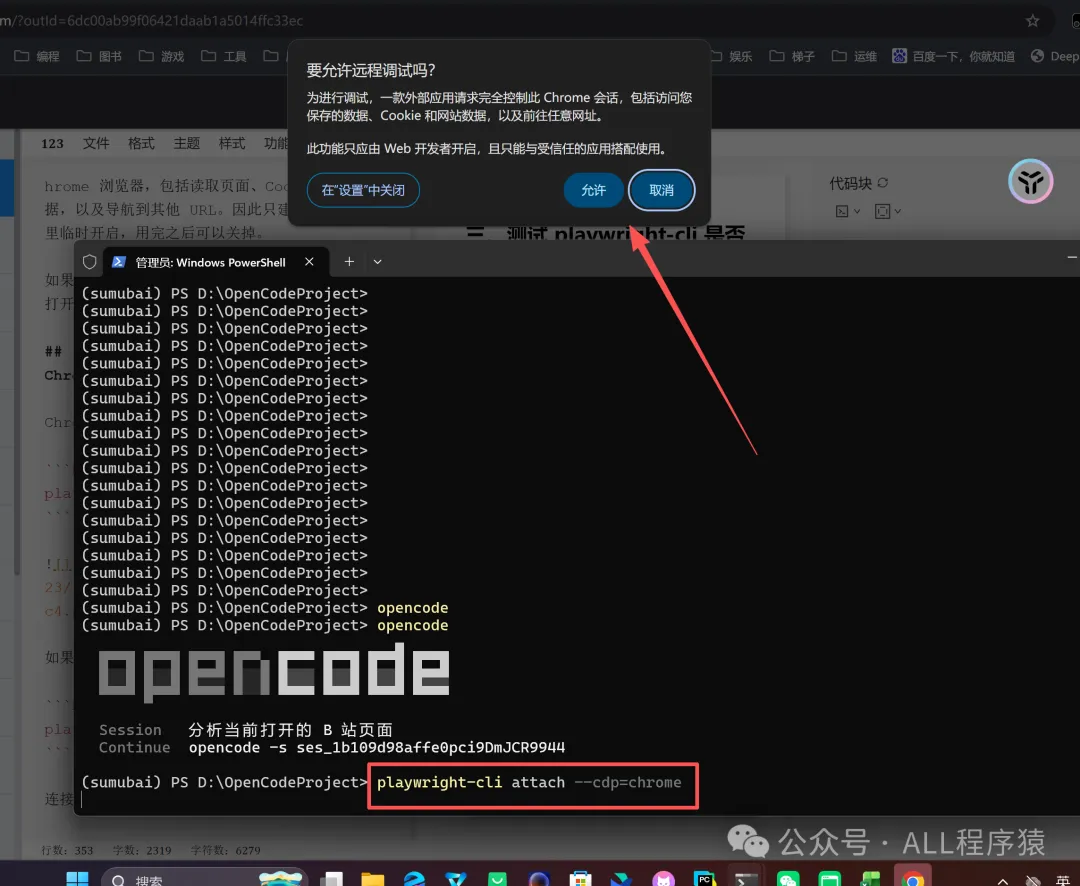Switch to the terminal app in the taskbar

[745, 878]
